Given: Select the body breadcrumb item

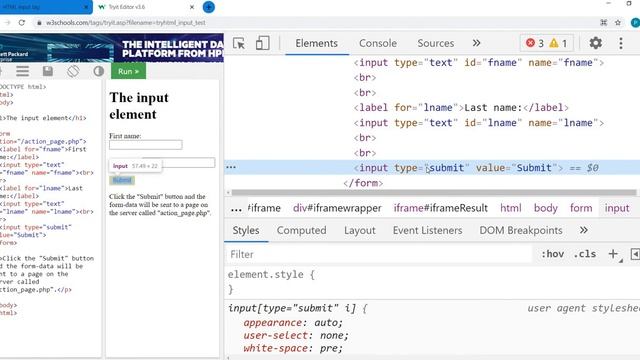Looking at the screenshot, I should (546, 208).
